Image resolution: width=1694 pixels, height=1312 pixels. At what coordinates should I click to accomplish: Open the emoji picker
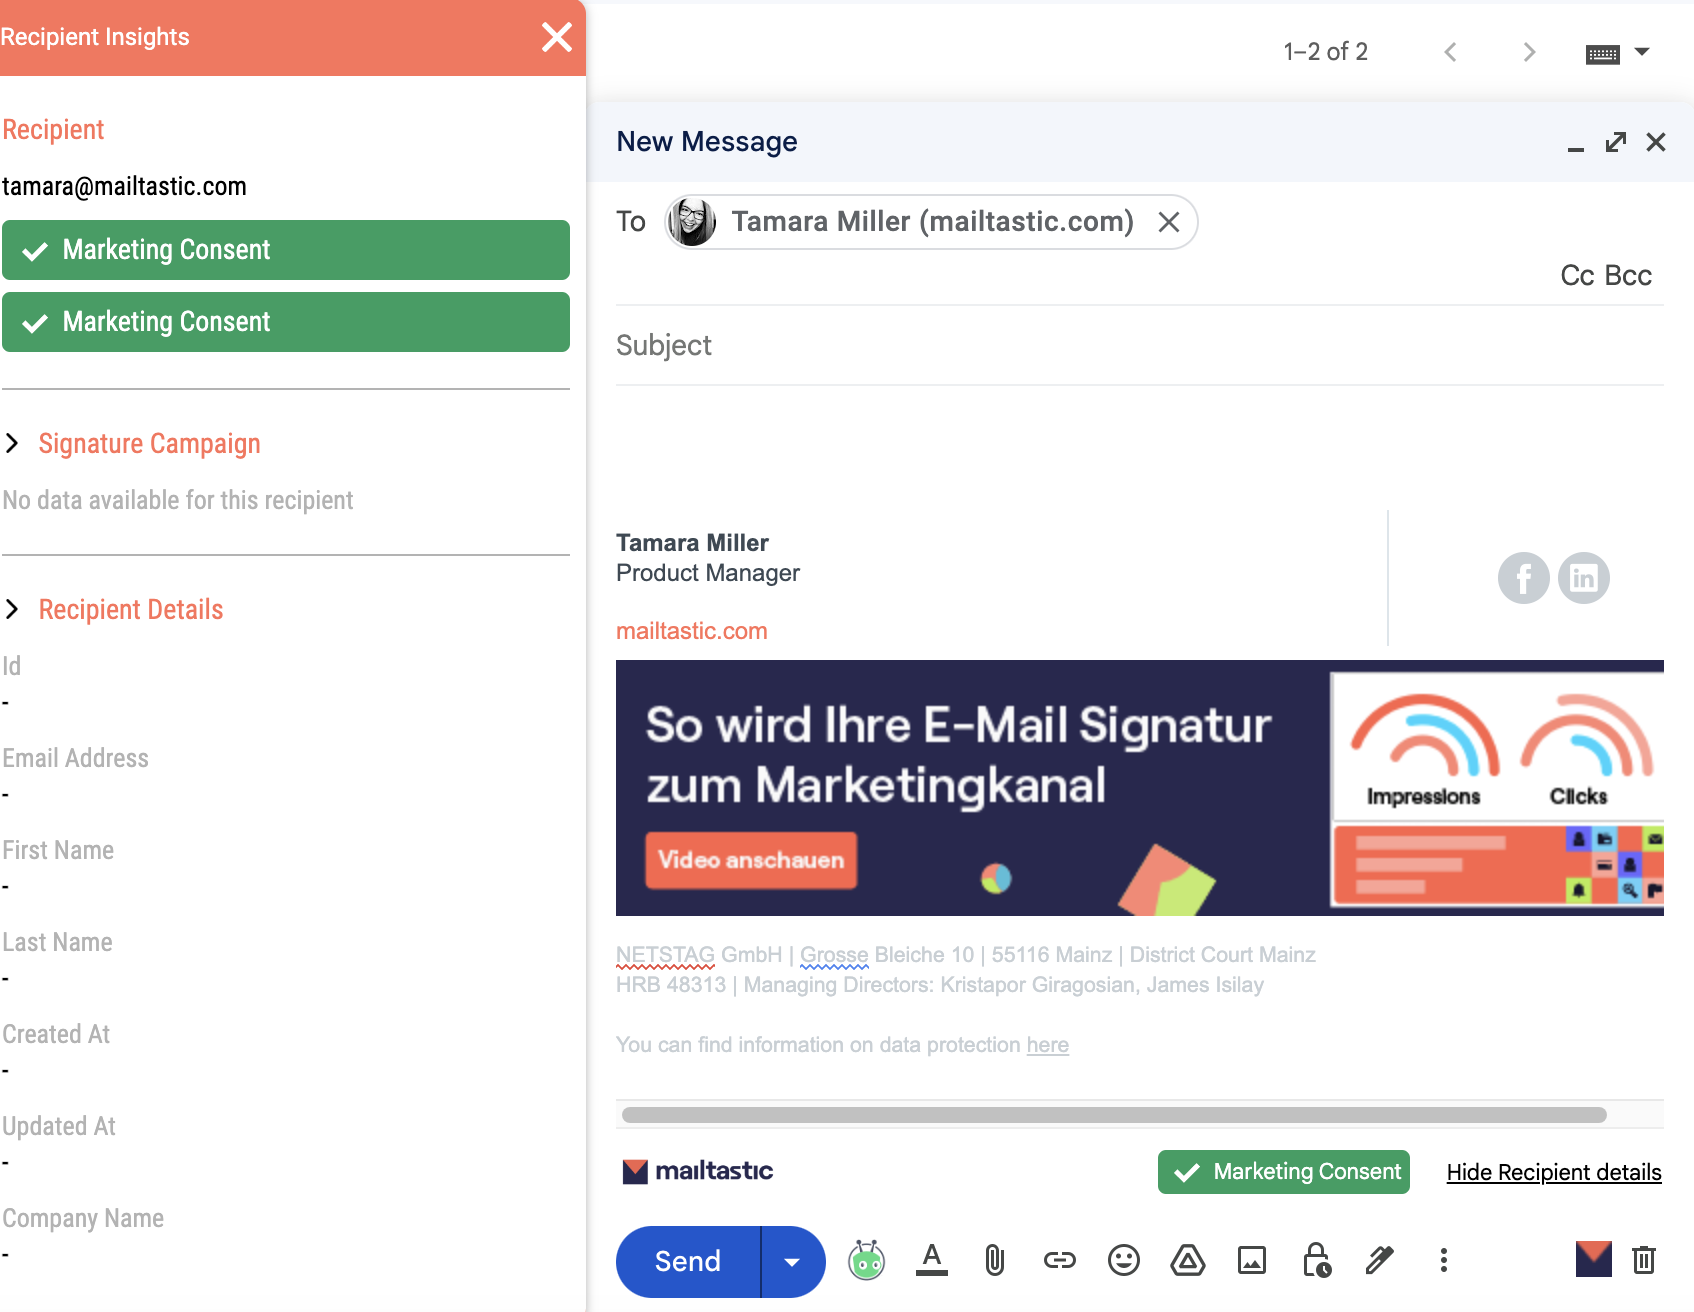1124,1260
